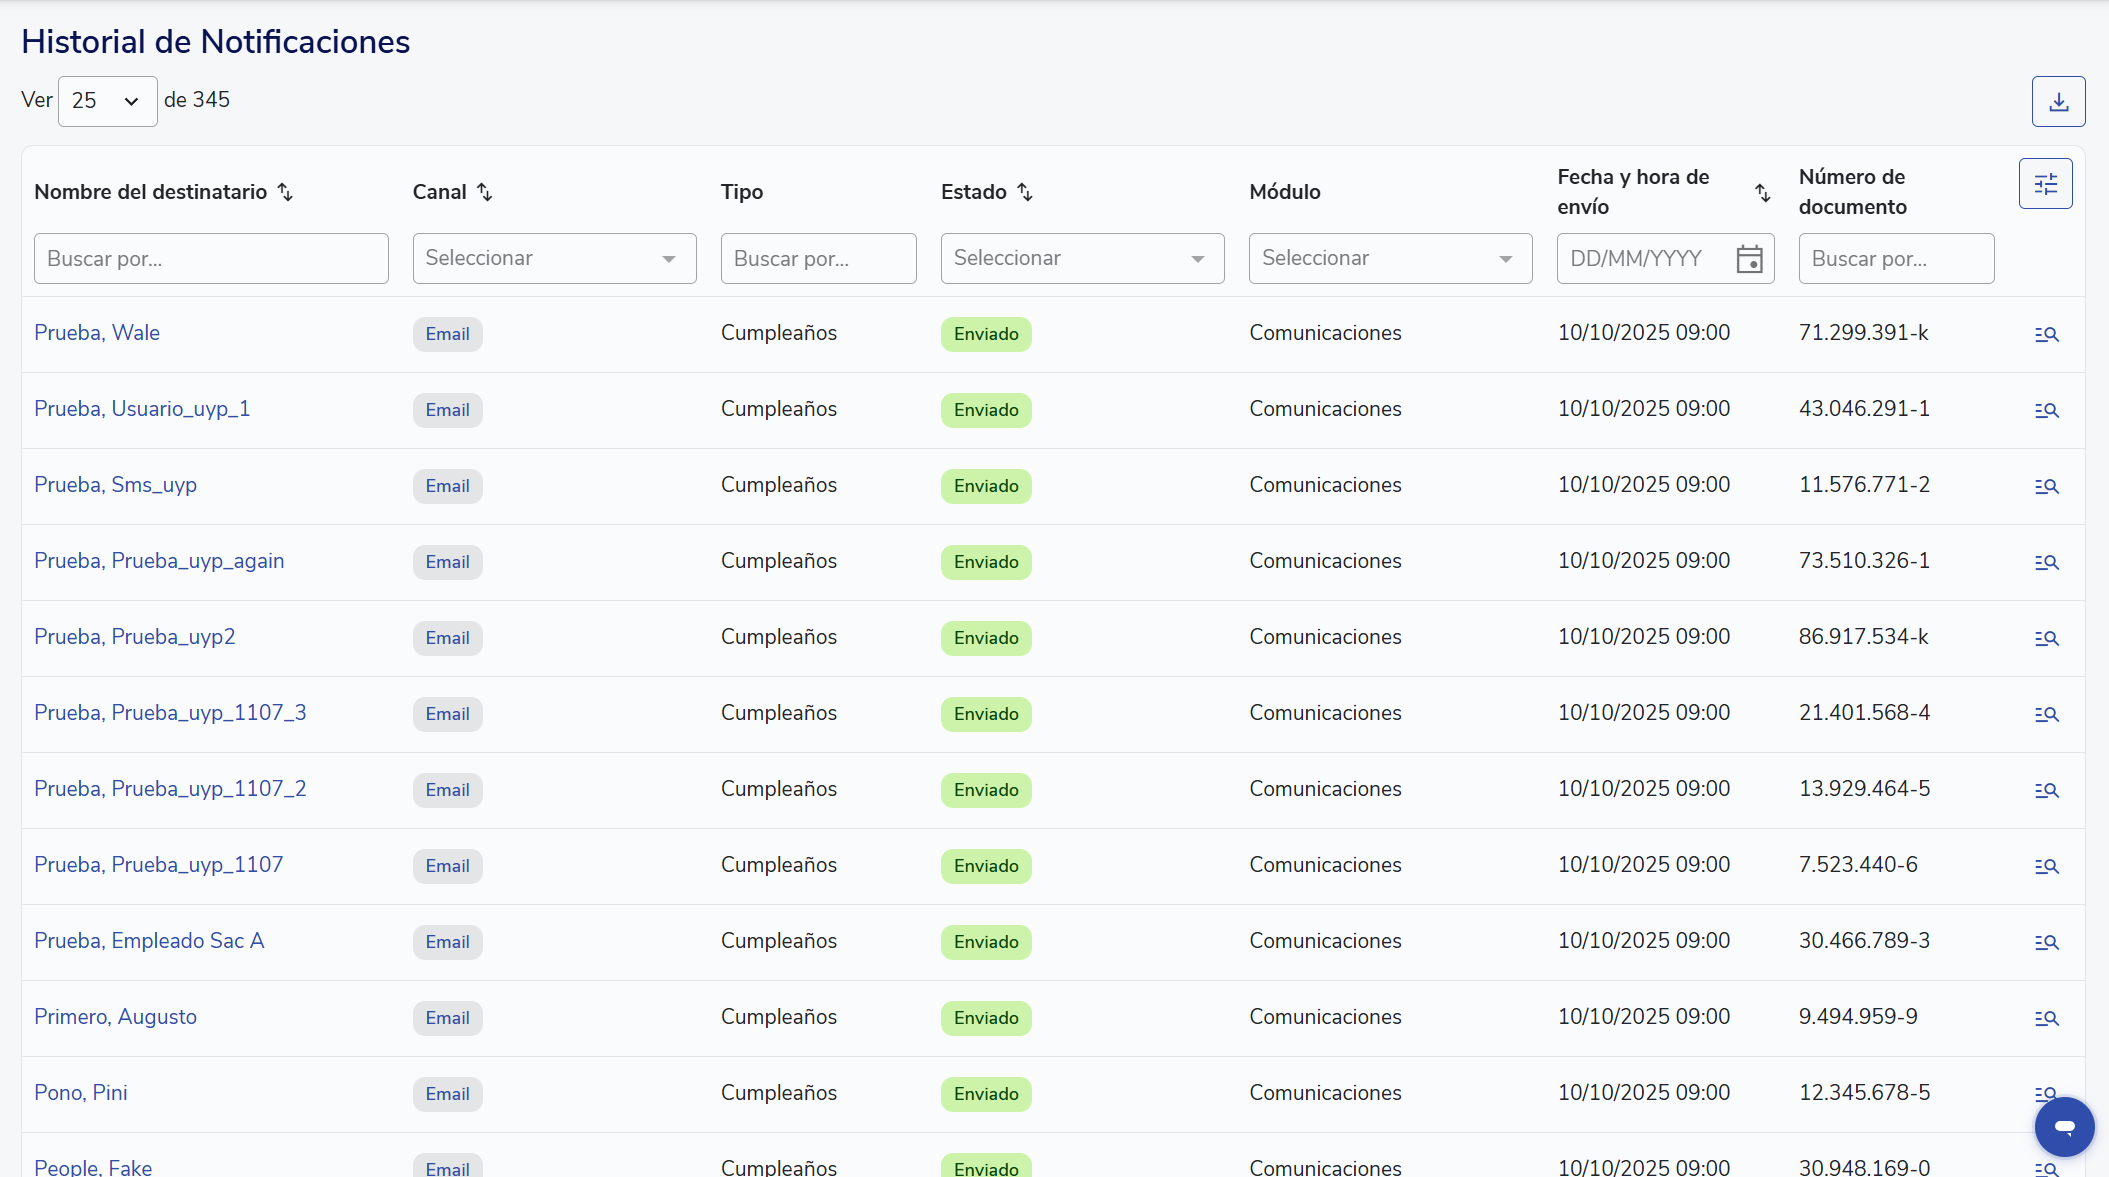Click the Número de documento search field
Screen dimensions: 2109x1177
[1896, 259]
